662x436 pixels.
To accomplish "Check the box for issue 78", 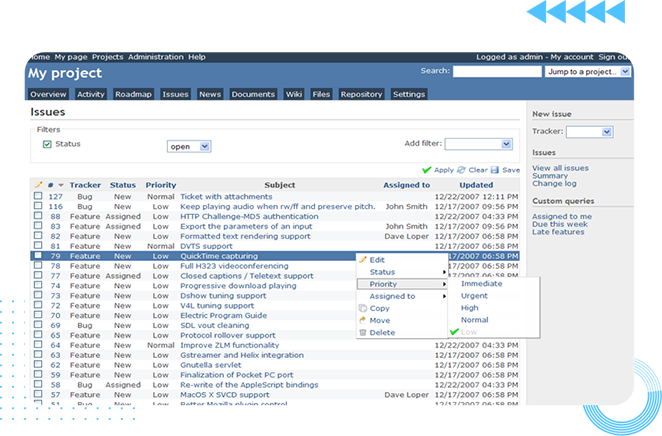I will 38,265.
